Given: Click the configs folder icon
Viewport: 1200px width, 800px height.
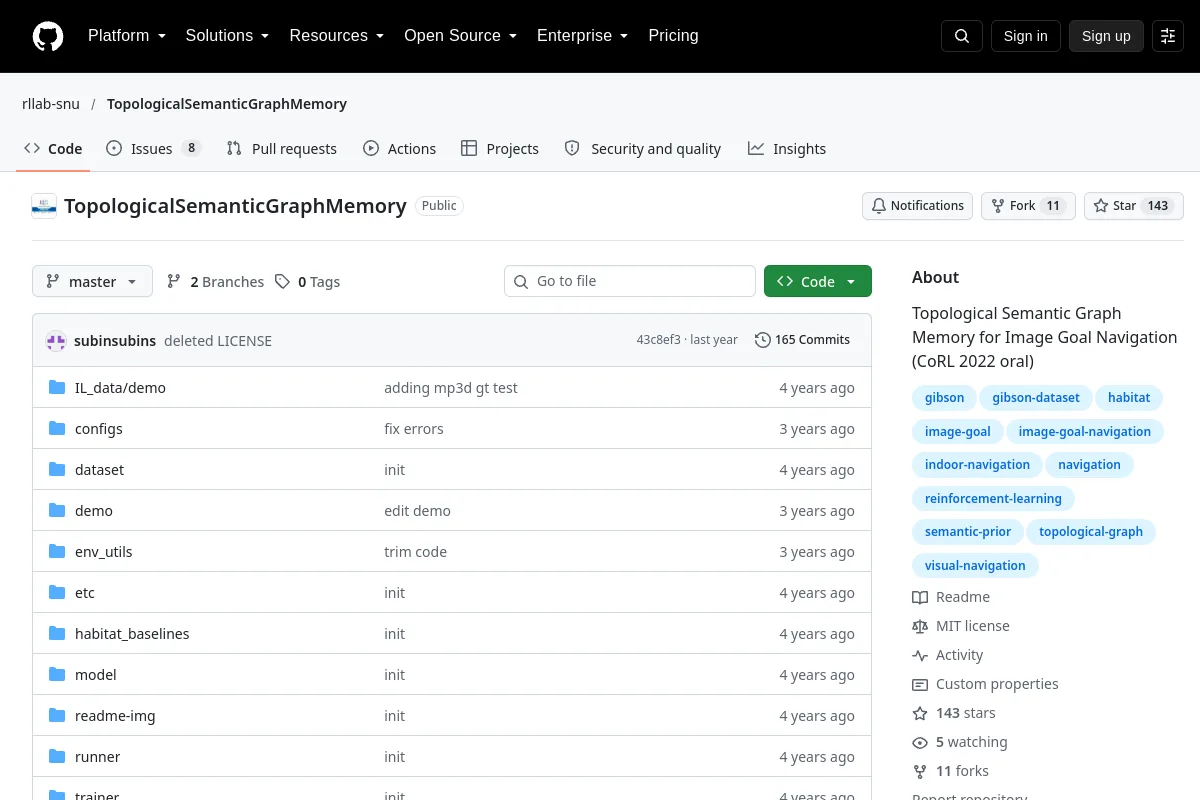Looking at the screenshot, I should click(x=57, y=429).
